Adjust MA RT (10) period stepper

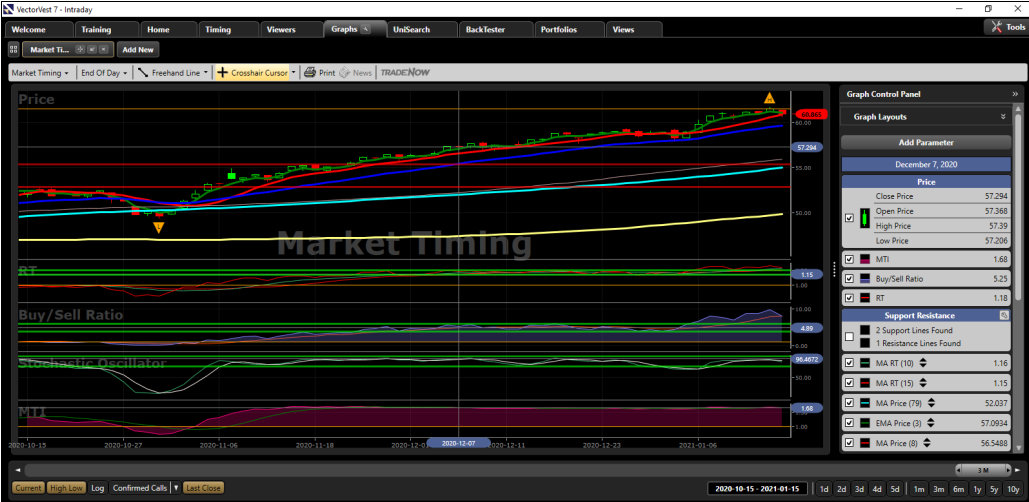[925, 363]
